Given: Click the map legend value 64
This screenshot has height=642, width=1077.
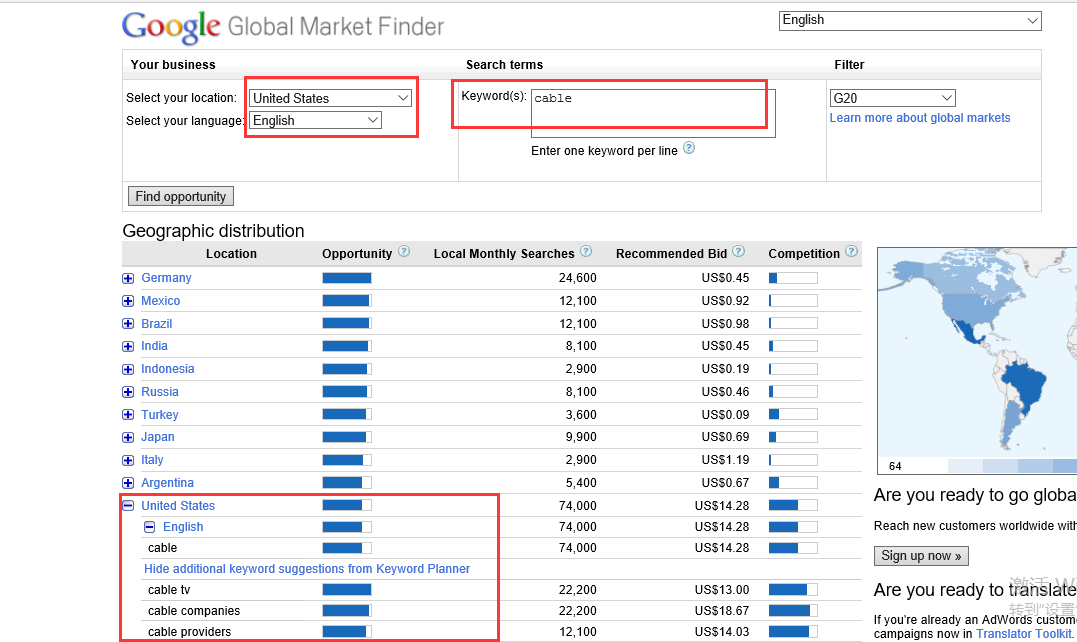Looking at the screenshot, I should (895, 466).
